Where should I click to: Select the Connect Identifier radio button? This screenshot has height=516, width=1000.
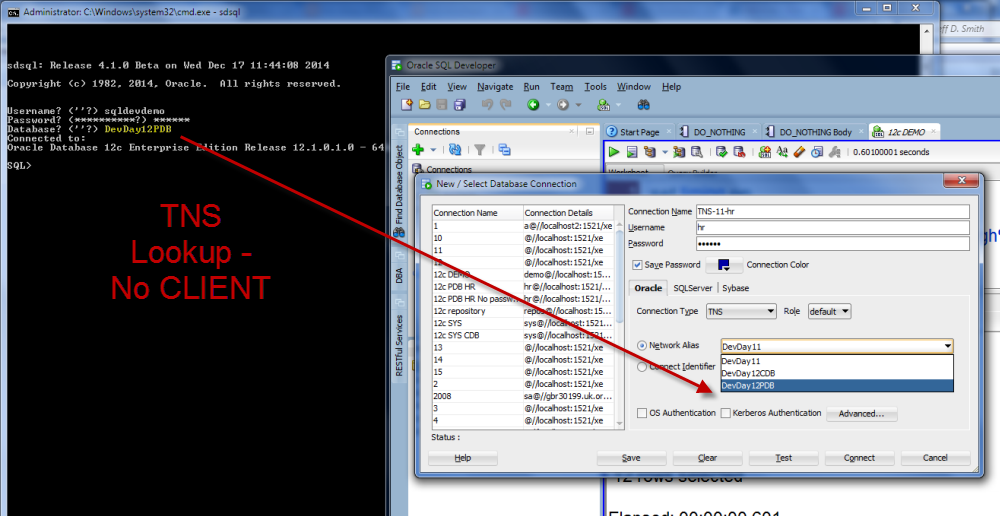coord(642,367)
